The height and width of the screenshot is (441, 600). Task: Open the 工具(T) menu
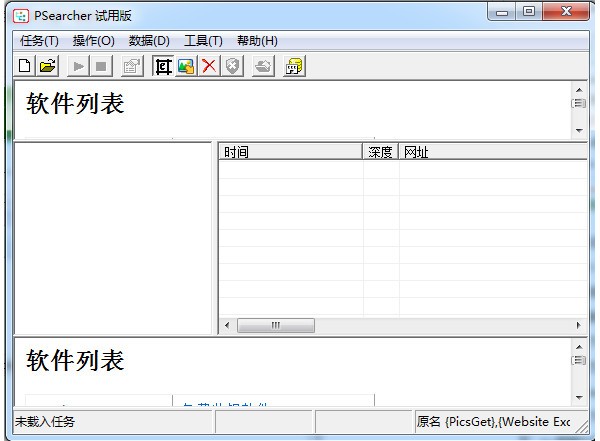pyautogui.click(x=203, y=41)
